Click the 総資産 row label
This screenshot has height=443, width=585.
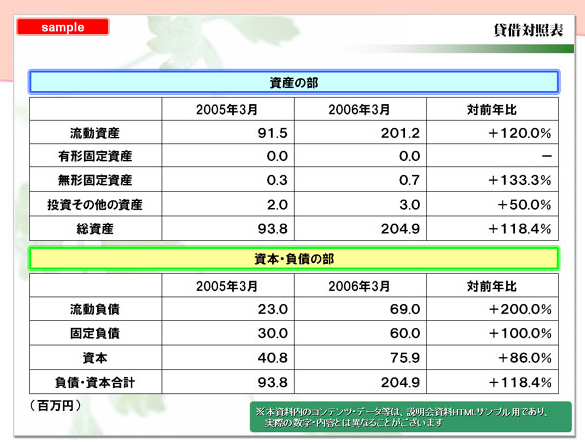[95, 228]
